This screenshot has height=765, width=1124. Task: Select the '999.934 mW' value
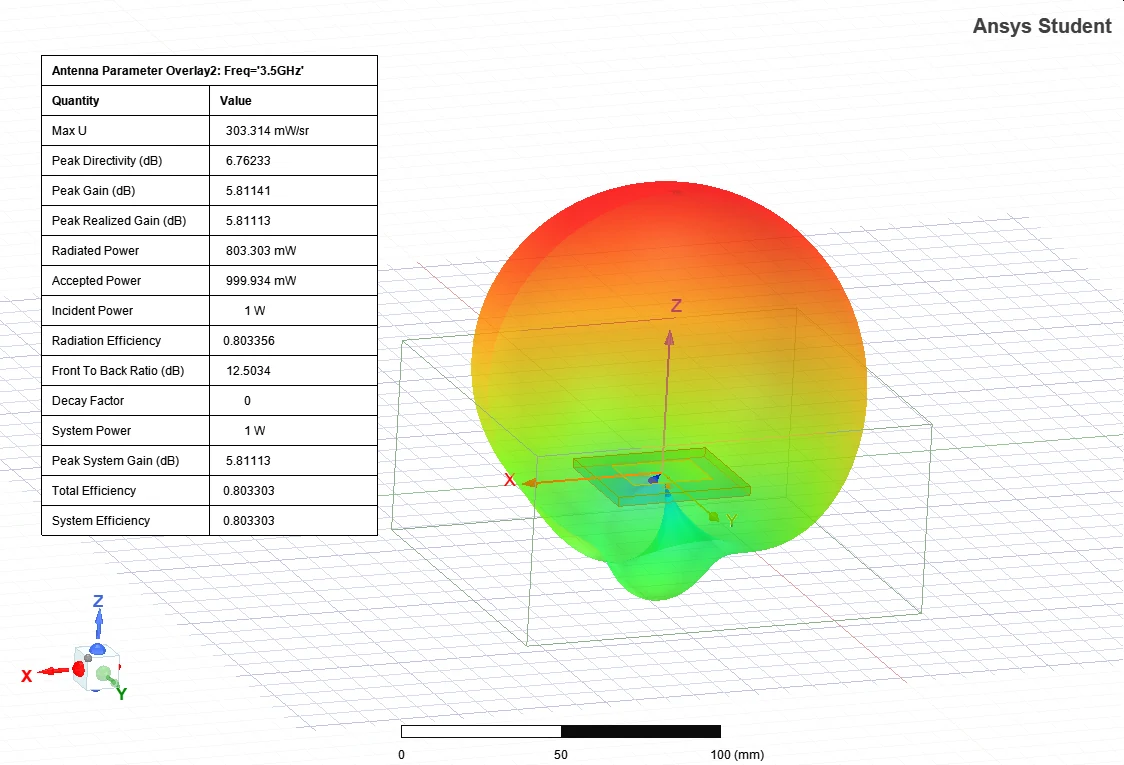[x=261, y=281]
